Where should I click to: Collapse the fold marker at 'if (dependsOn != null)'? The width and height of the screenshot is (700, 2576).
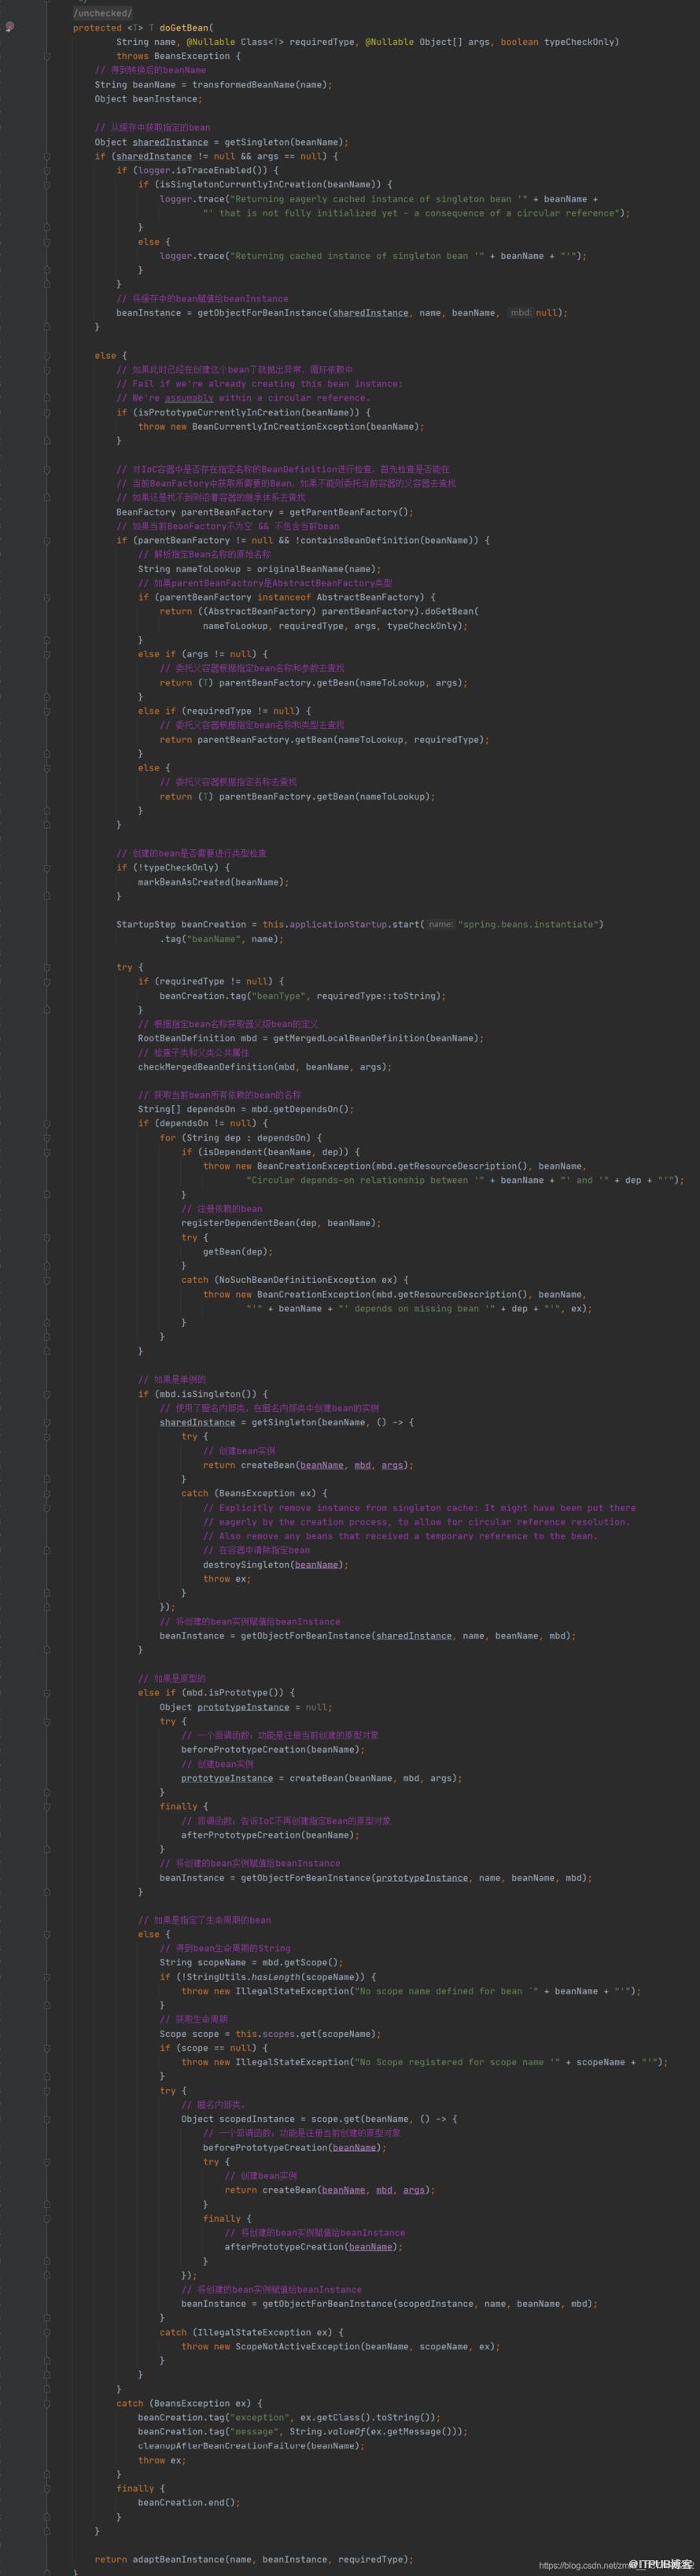[x=46, y=1123]
